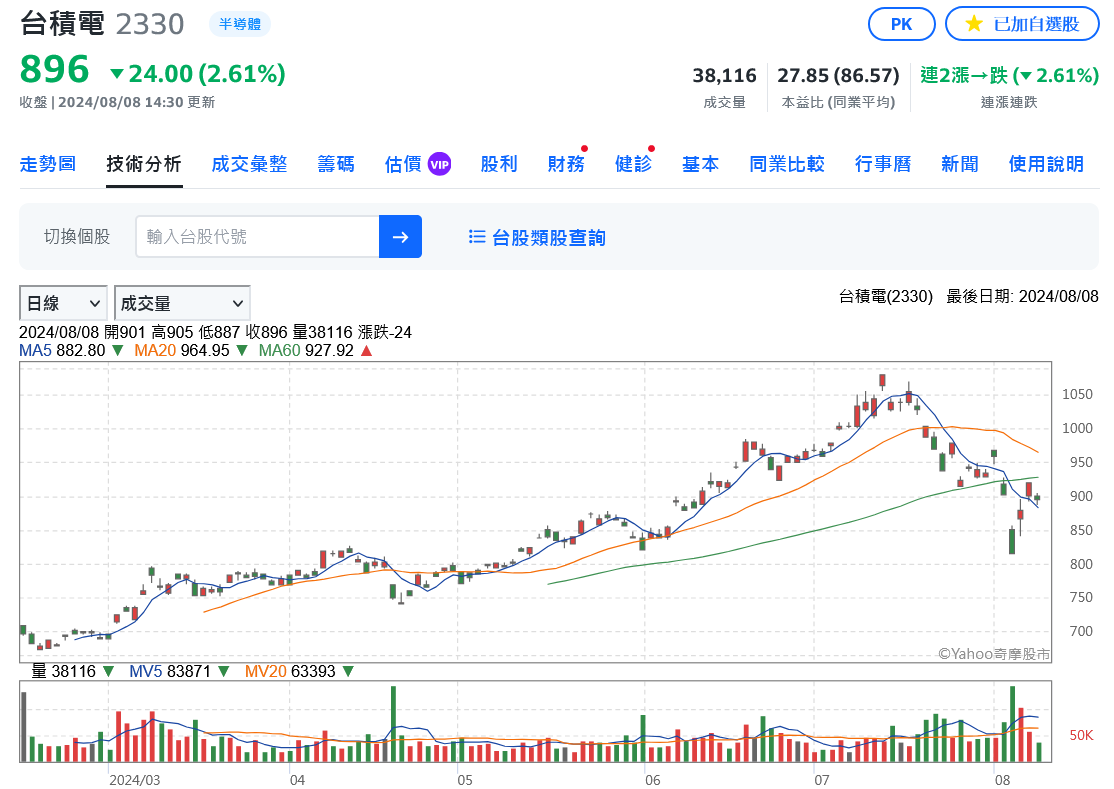
Task: Switch to the 同業比較 tab
Action: 787,164
